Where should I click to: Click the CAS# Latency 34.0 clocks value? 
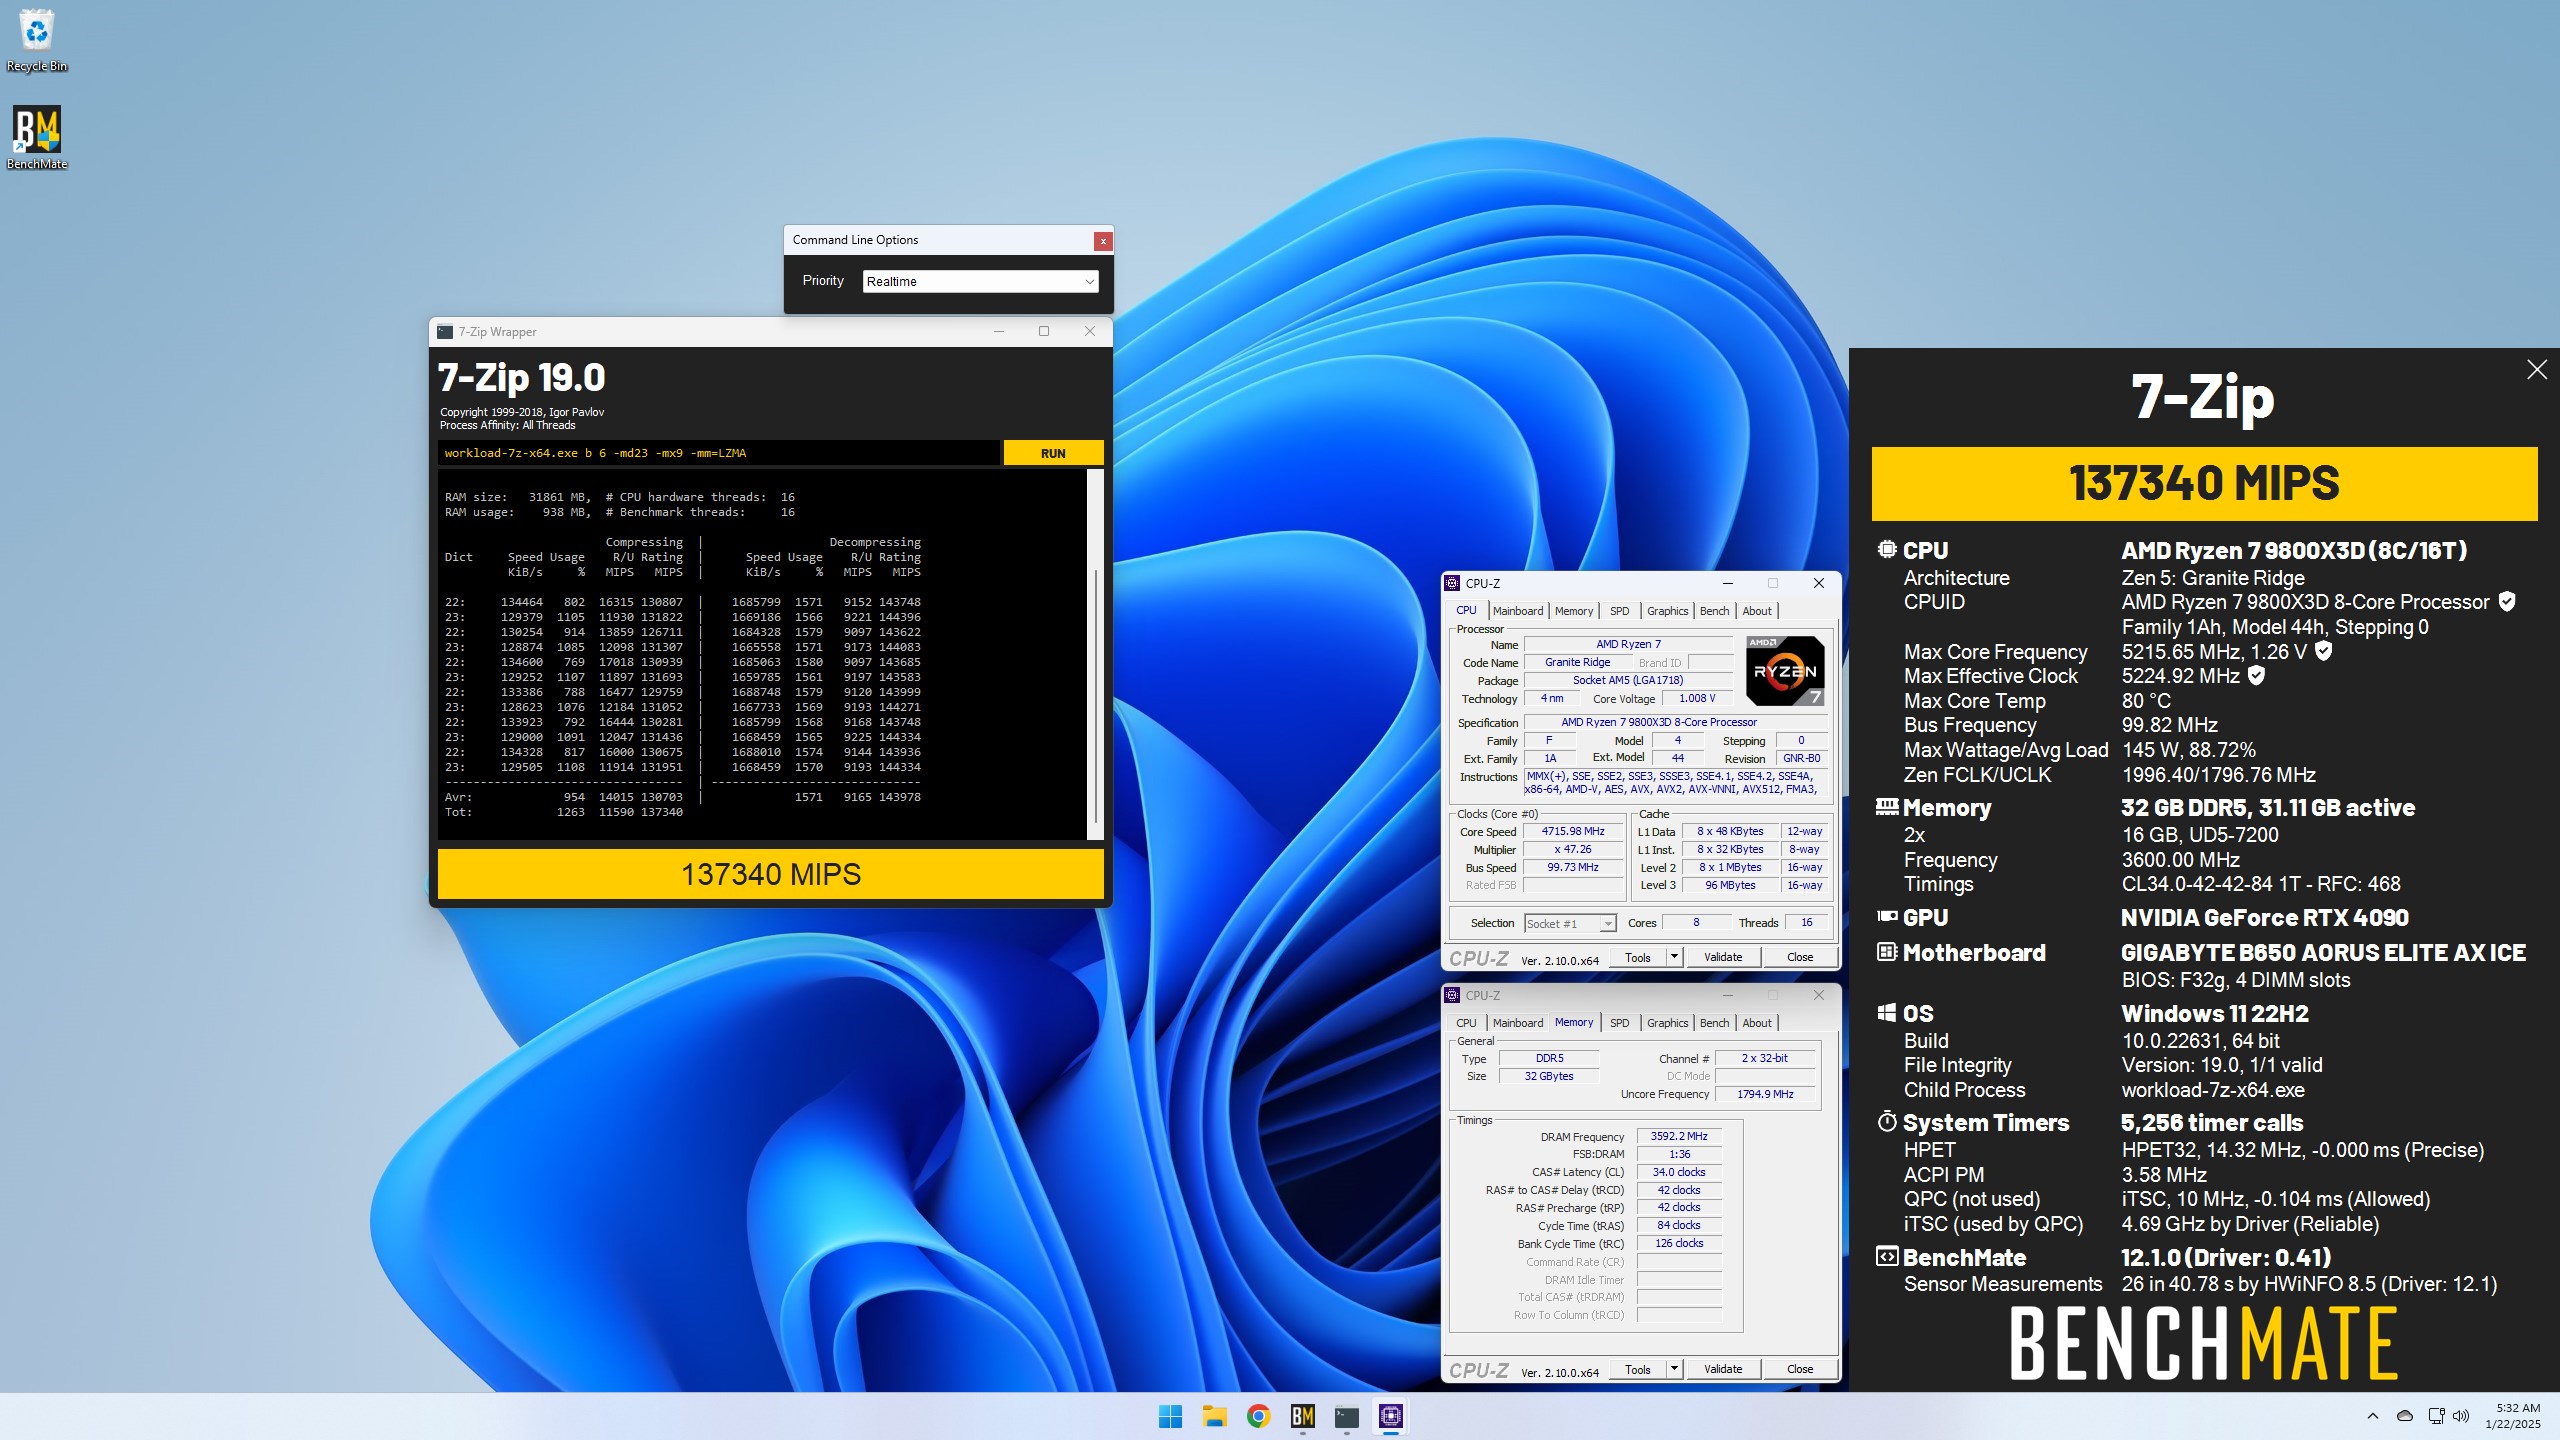click(1679, 1172)
